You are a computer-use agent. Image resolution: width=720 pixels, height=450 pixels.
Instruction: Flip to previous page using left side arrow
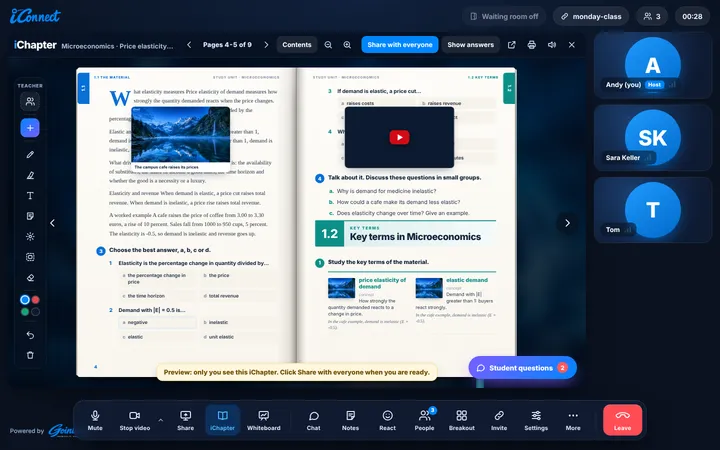(x=52, y=223)
